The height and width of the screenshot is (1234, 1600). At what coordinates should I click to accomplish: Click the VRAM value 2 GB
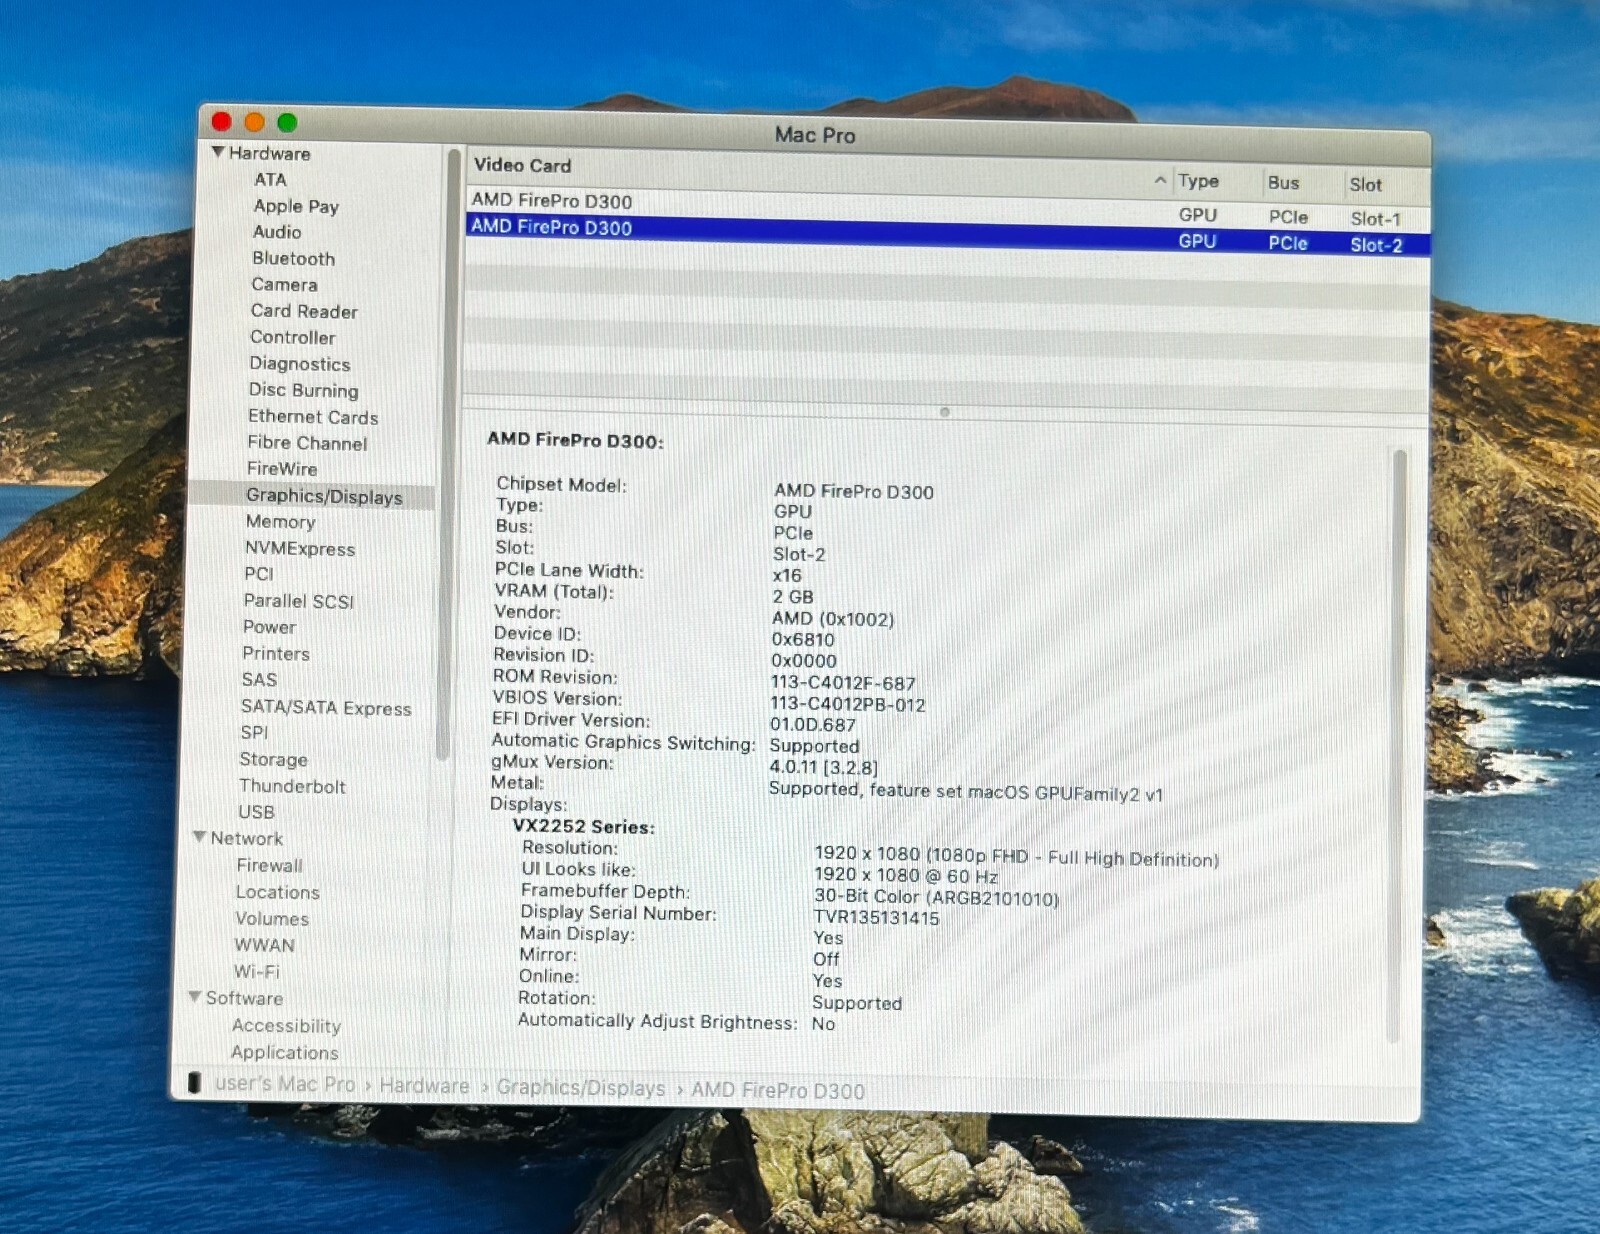[x=793, y=597]
